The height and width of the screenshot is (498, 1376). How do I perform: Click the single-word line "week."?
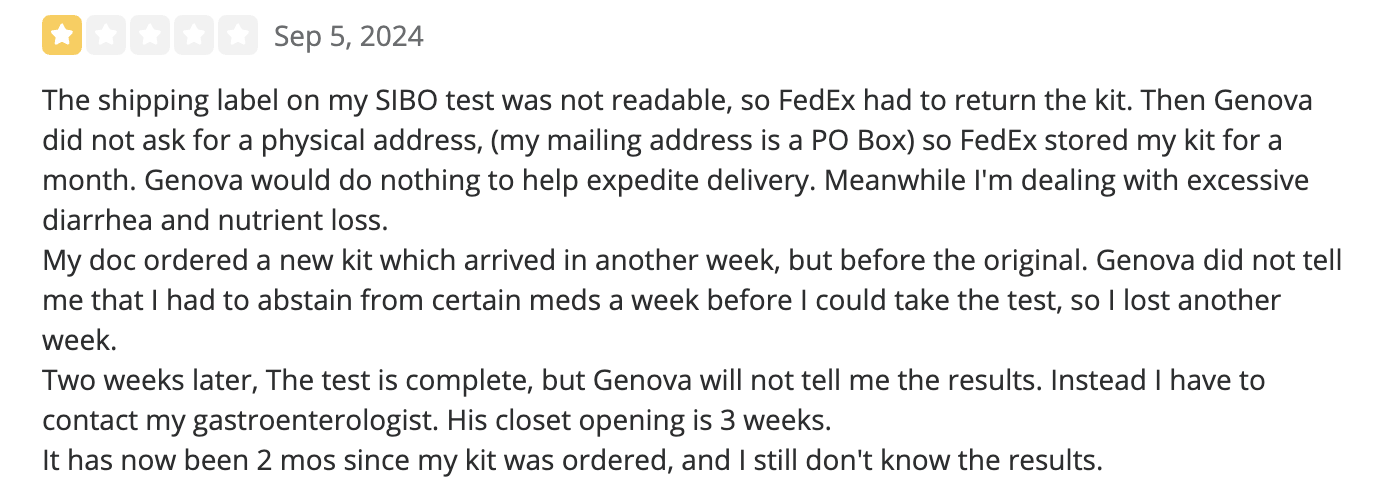tap(80, 341)
